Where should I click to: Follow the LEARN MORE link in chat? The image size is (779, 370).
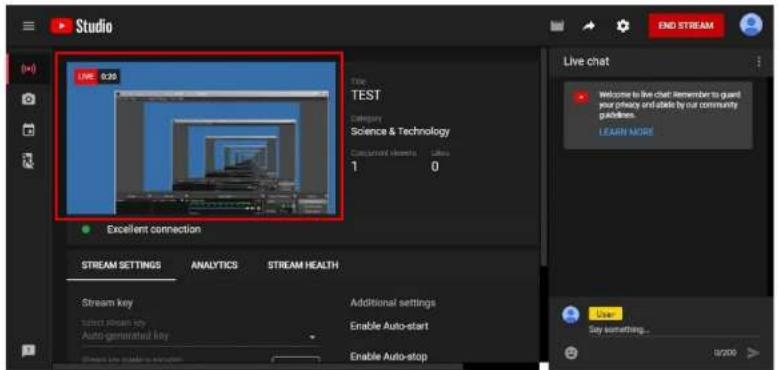coord(626,132)
